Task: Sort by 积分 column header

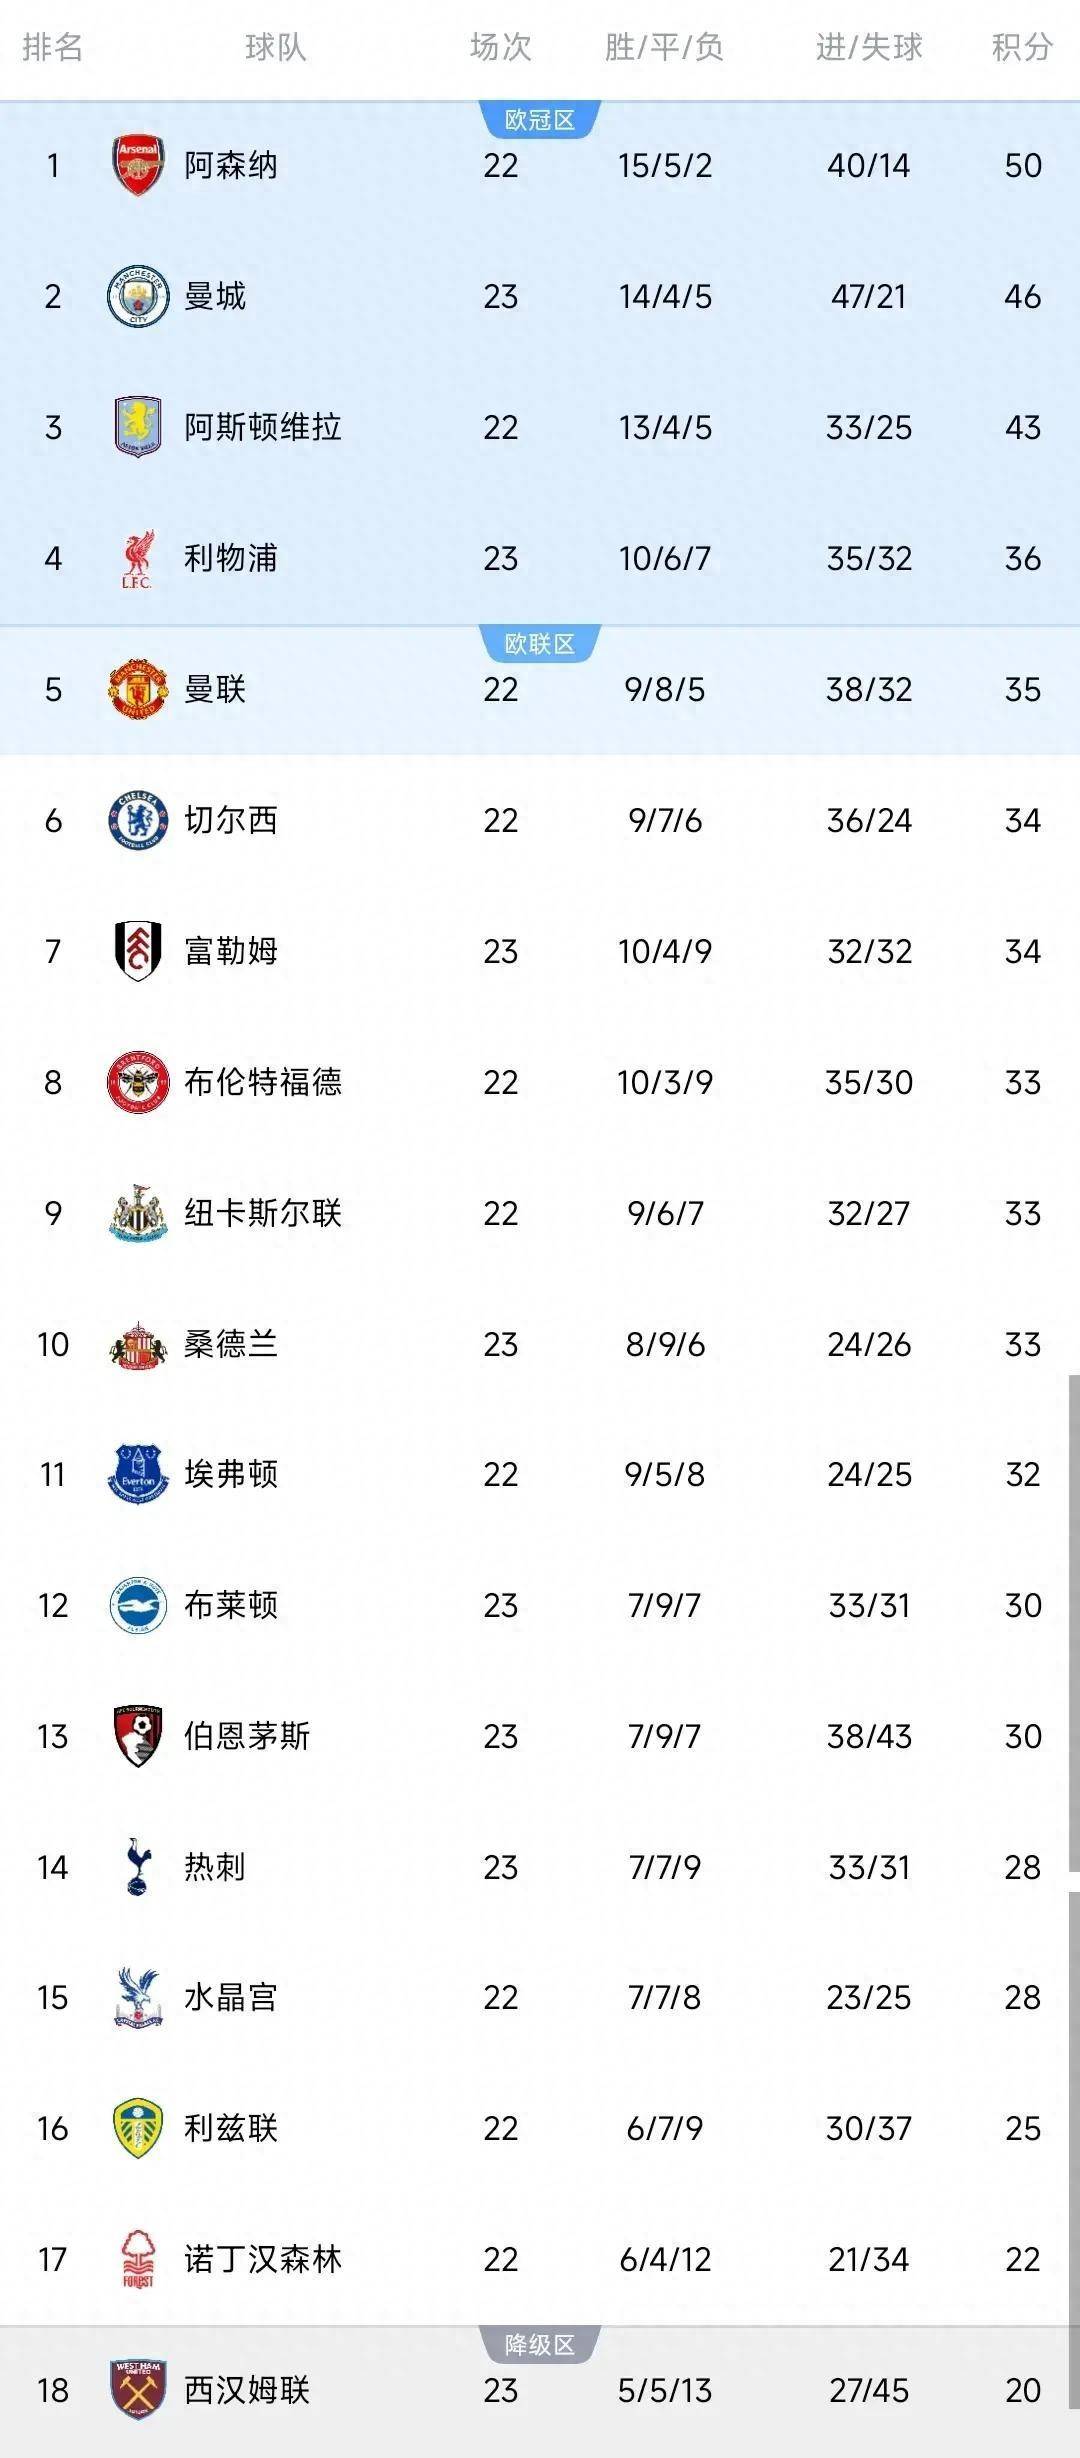Action: coord(1022,47)
